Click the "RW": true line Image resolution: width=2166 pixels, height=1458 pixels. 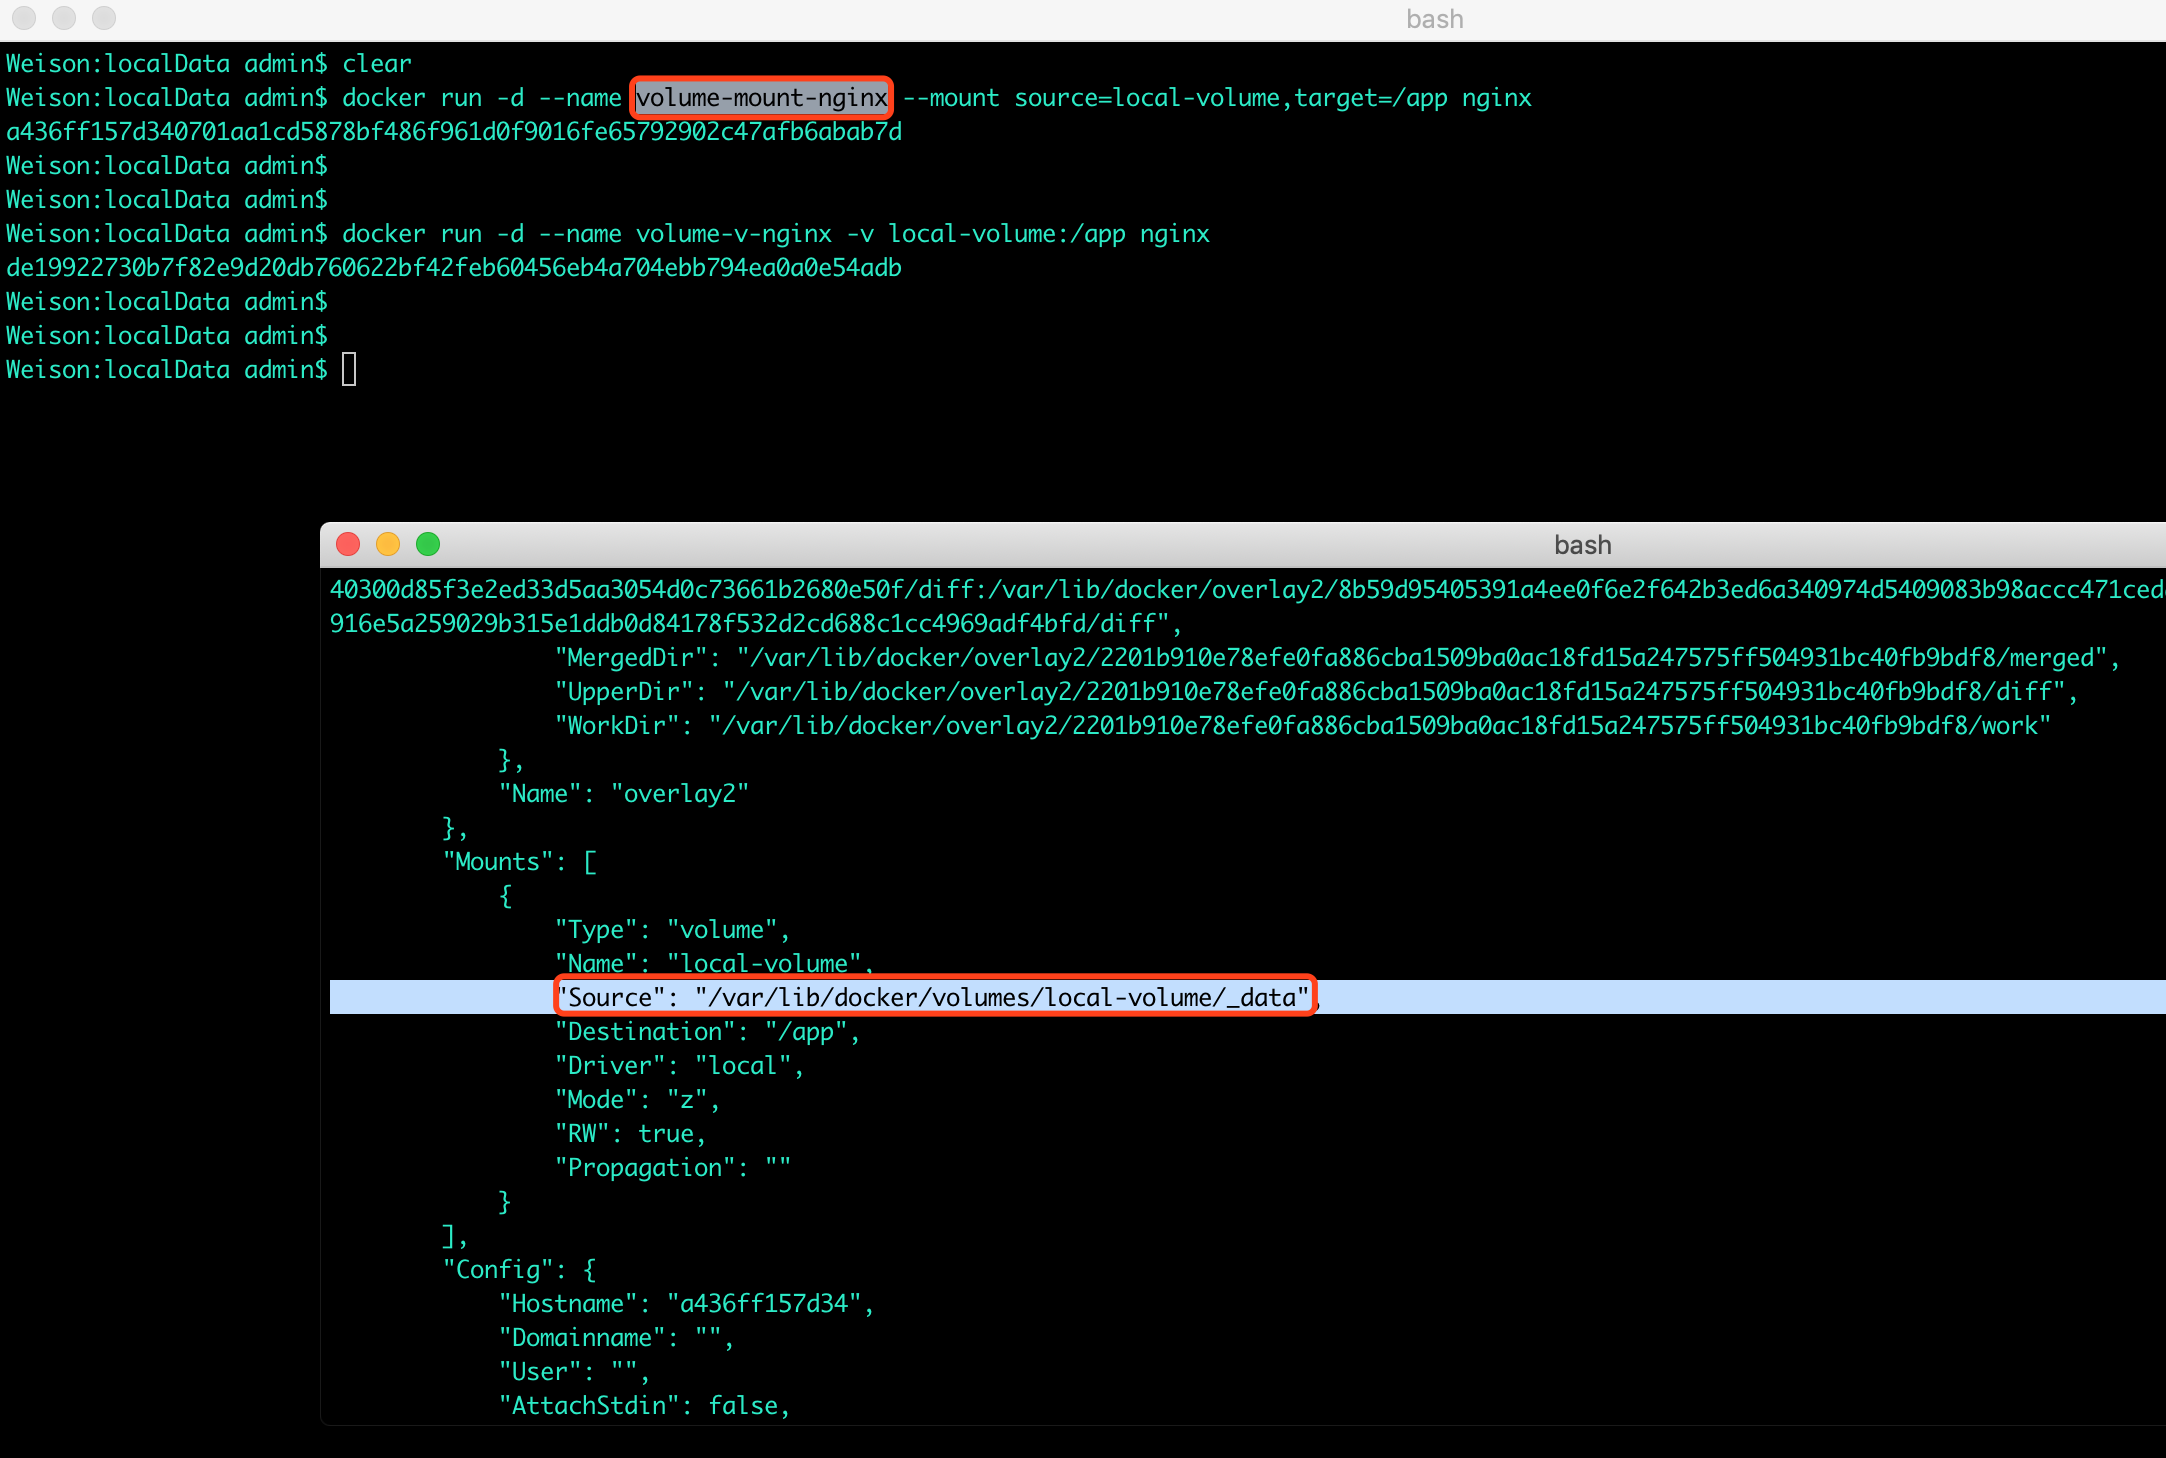click(x=630, y=1134)
